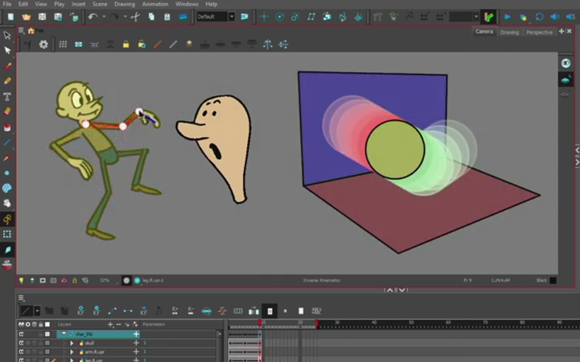Add a view with the plus icon
Screen dimensions: 580x362
[x=561, y=31]
